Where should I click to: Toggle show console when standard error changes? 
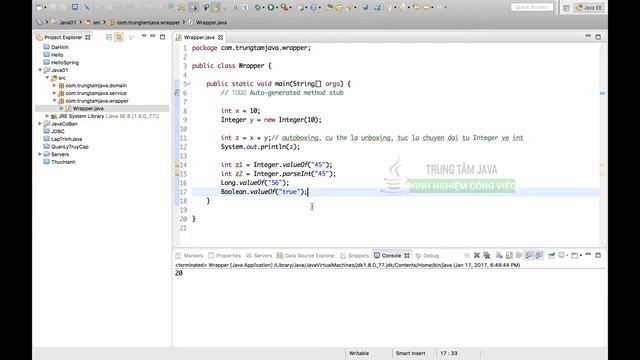(x=539, y=256)
